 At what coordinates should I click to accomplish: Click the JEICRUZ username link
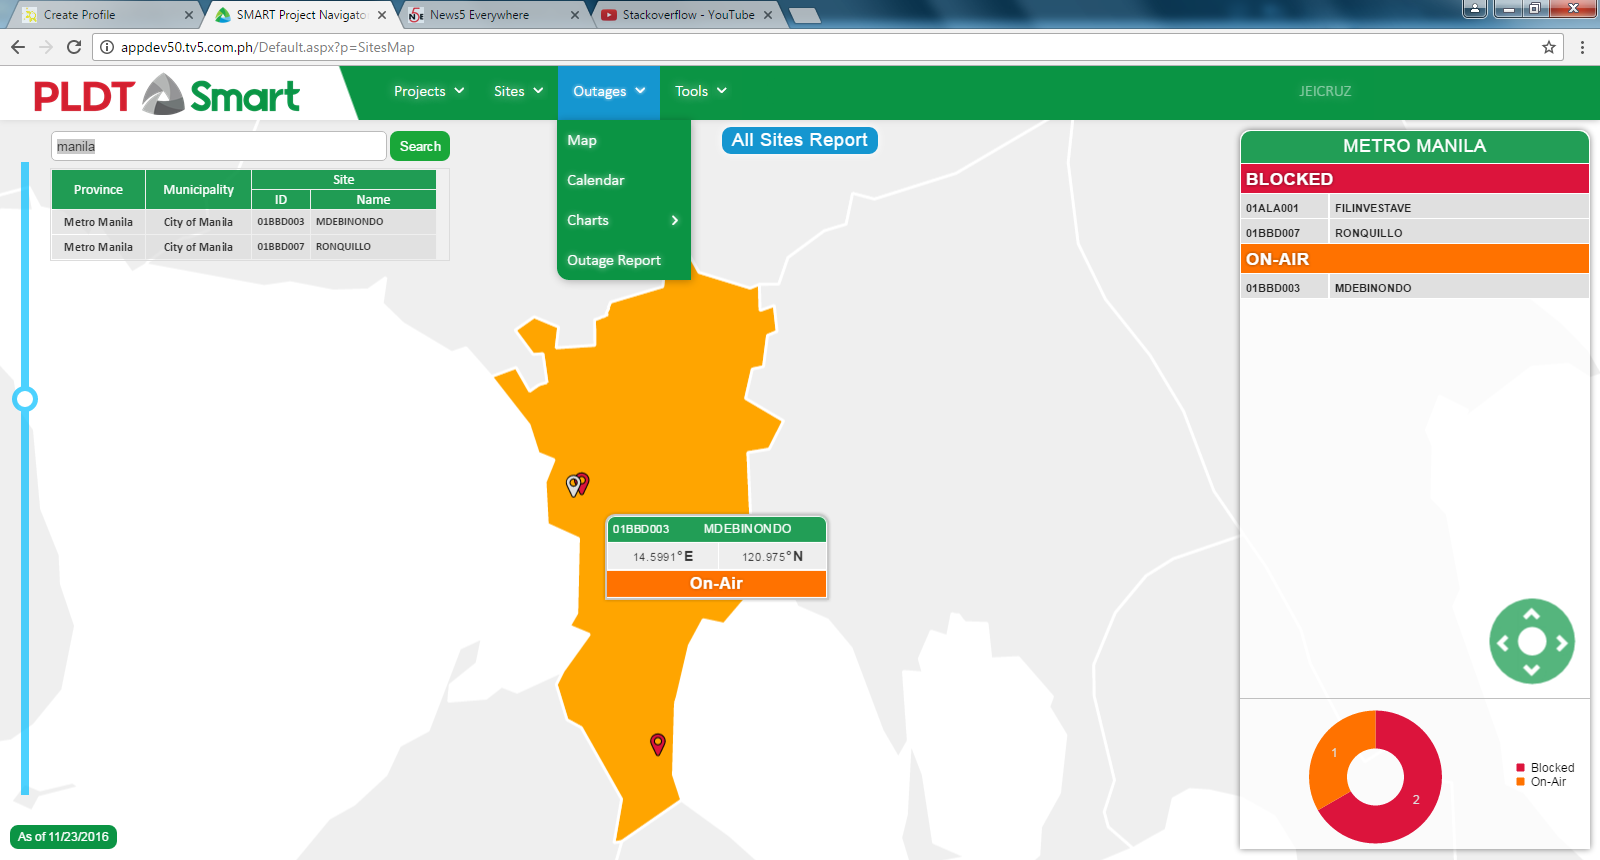1325,91
